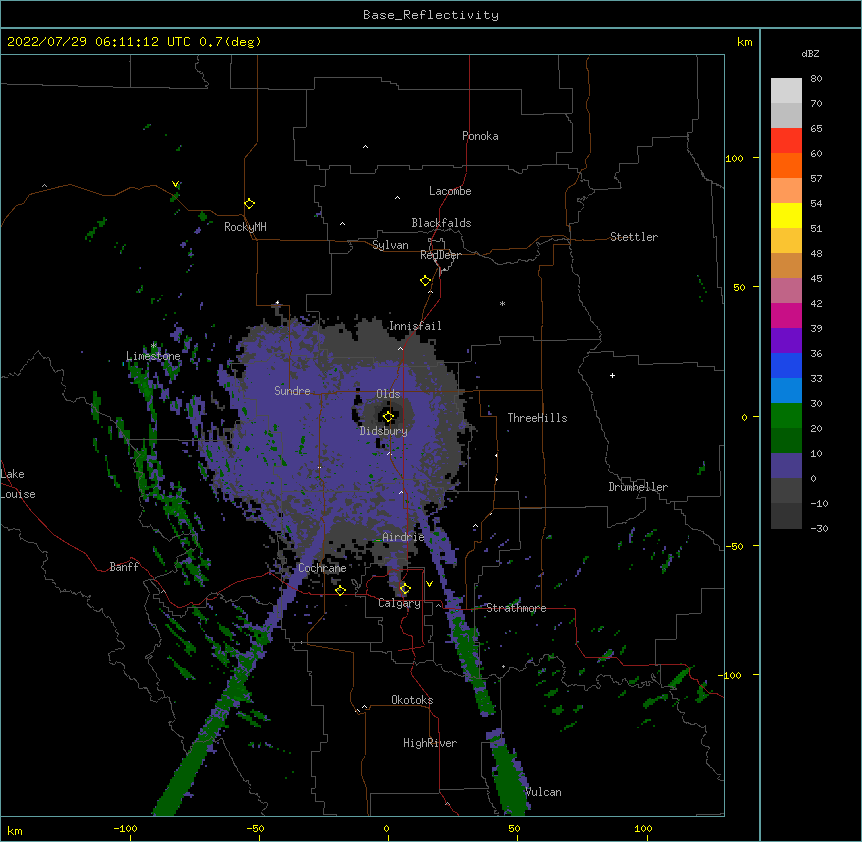Click the yellow diamond radar site marker below Olds

389,417
